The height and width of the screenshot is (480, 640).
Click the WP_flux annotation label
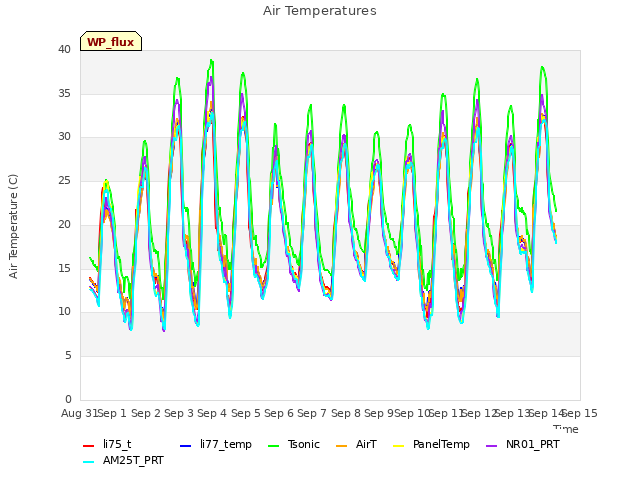111,41
